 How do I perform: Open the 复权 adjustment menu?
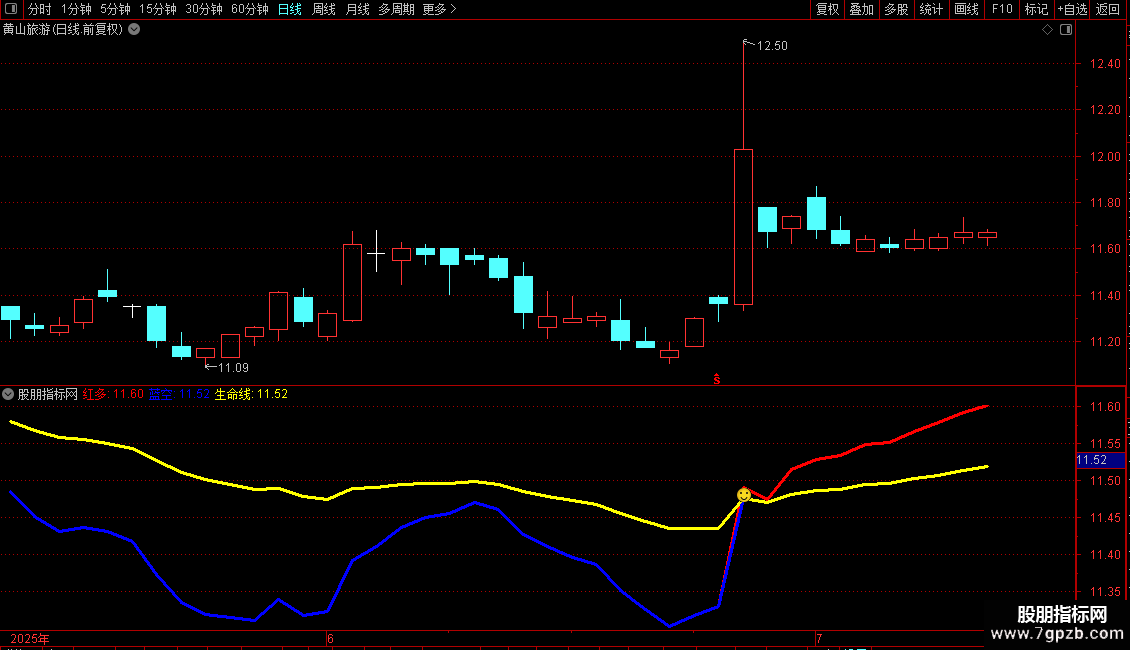click(827, 9)
